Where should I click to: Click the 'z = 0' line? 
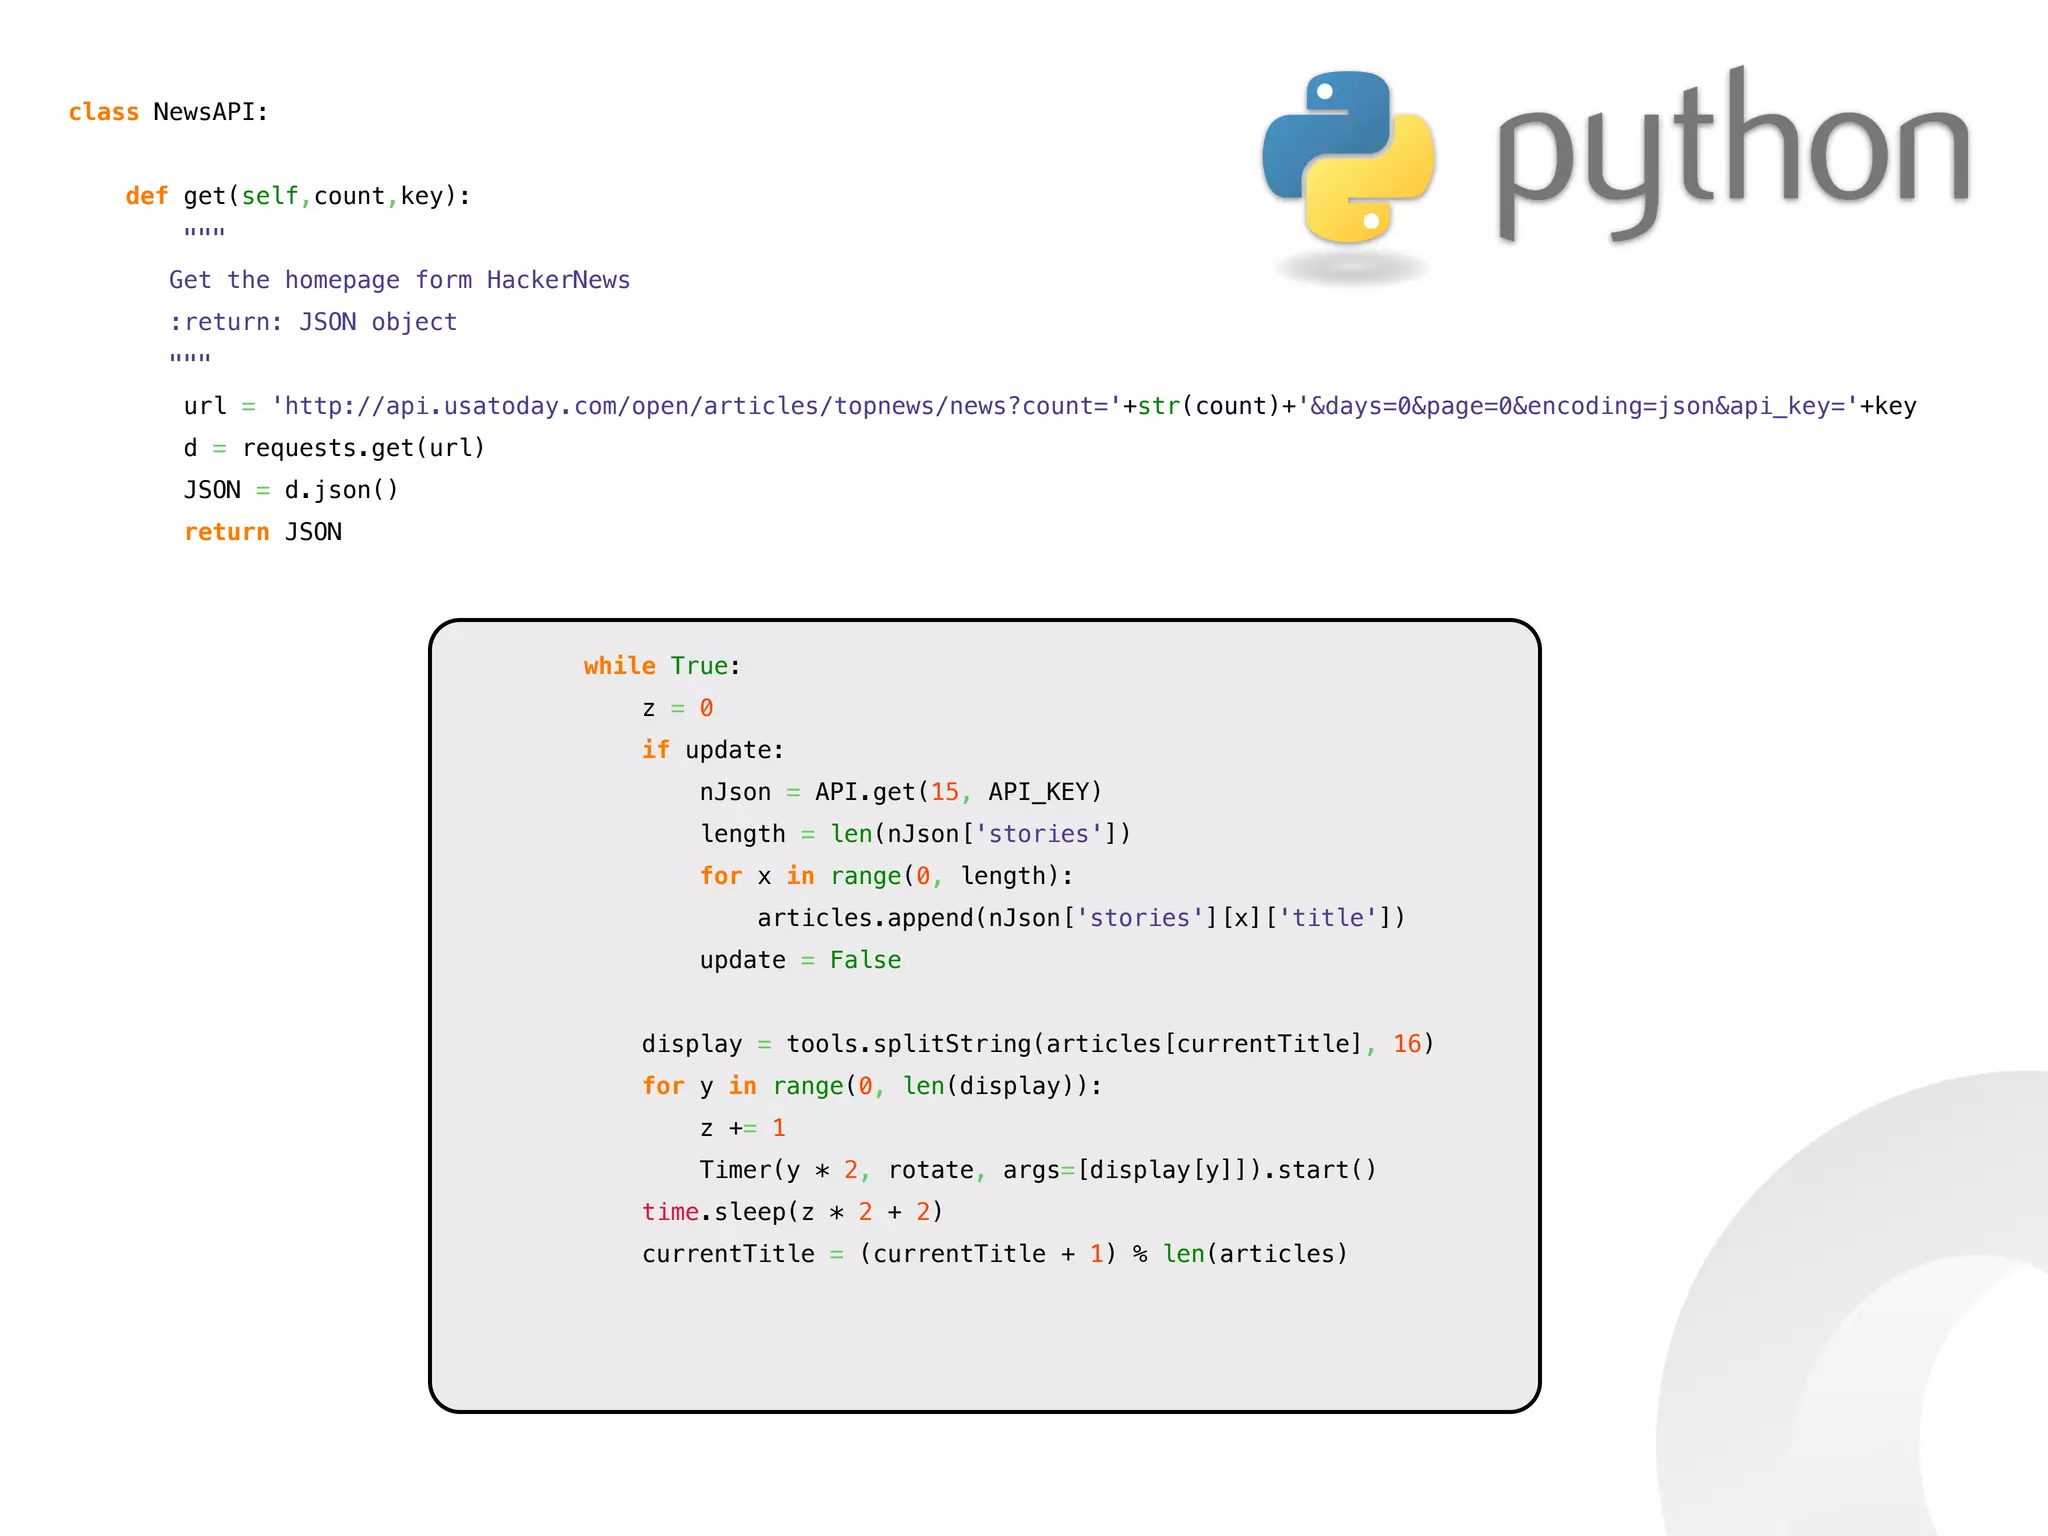pos(678,708)
